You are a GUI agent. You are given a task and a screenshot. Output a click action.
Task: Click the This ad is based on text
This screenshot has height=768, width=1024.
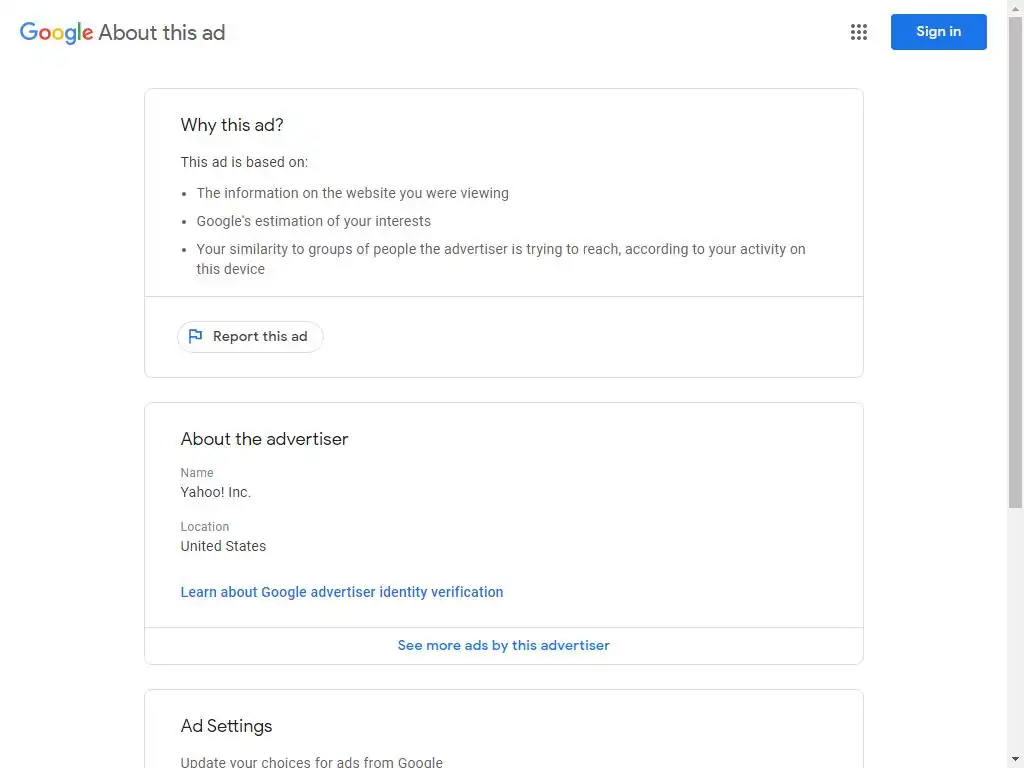[x=244, y=162]
